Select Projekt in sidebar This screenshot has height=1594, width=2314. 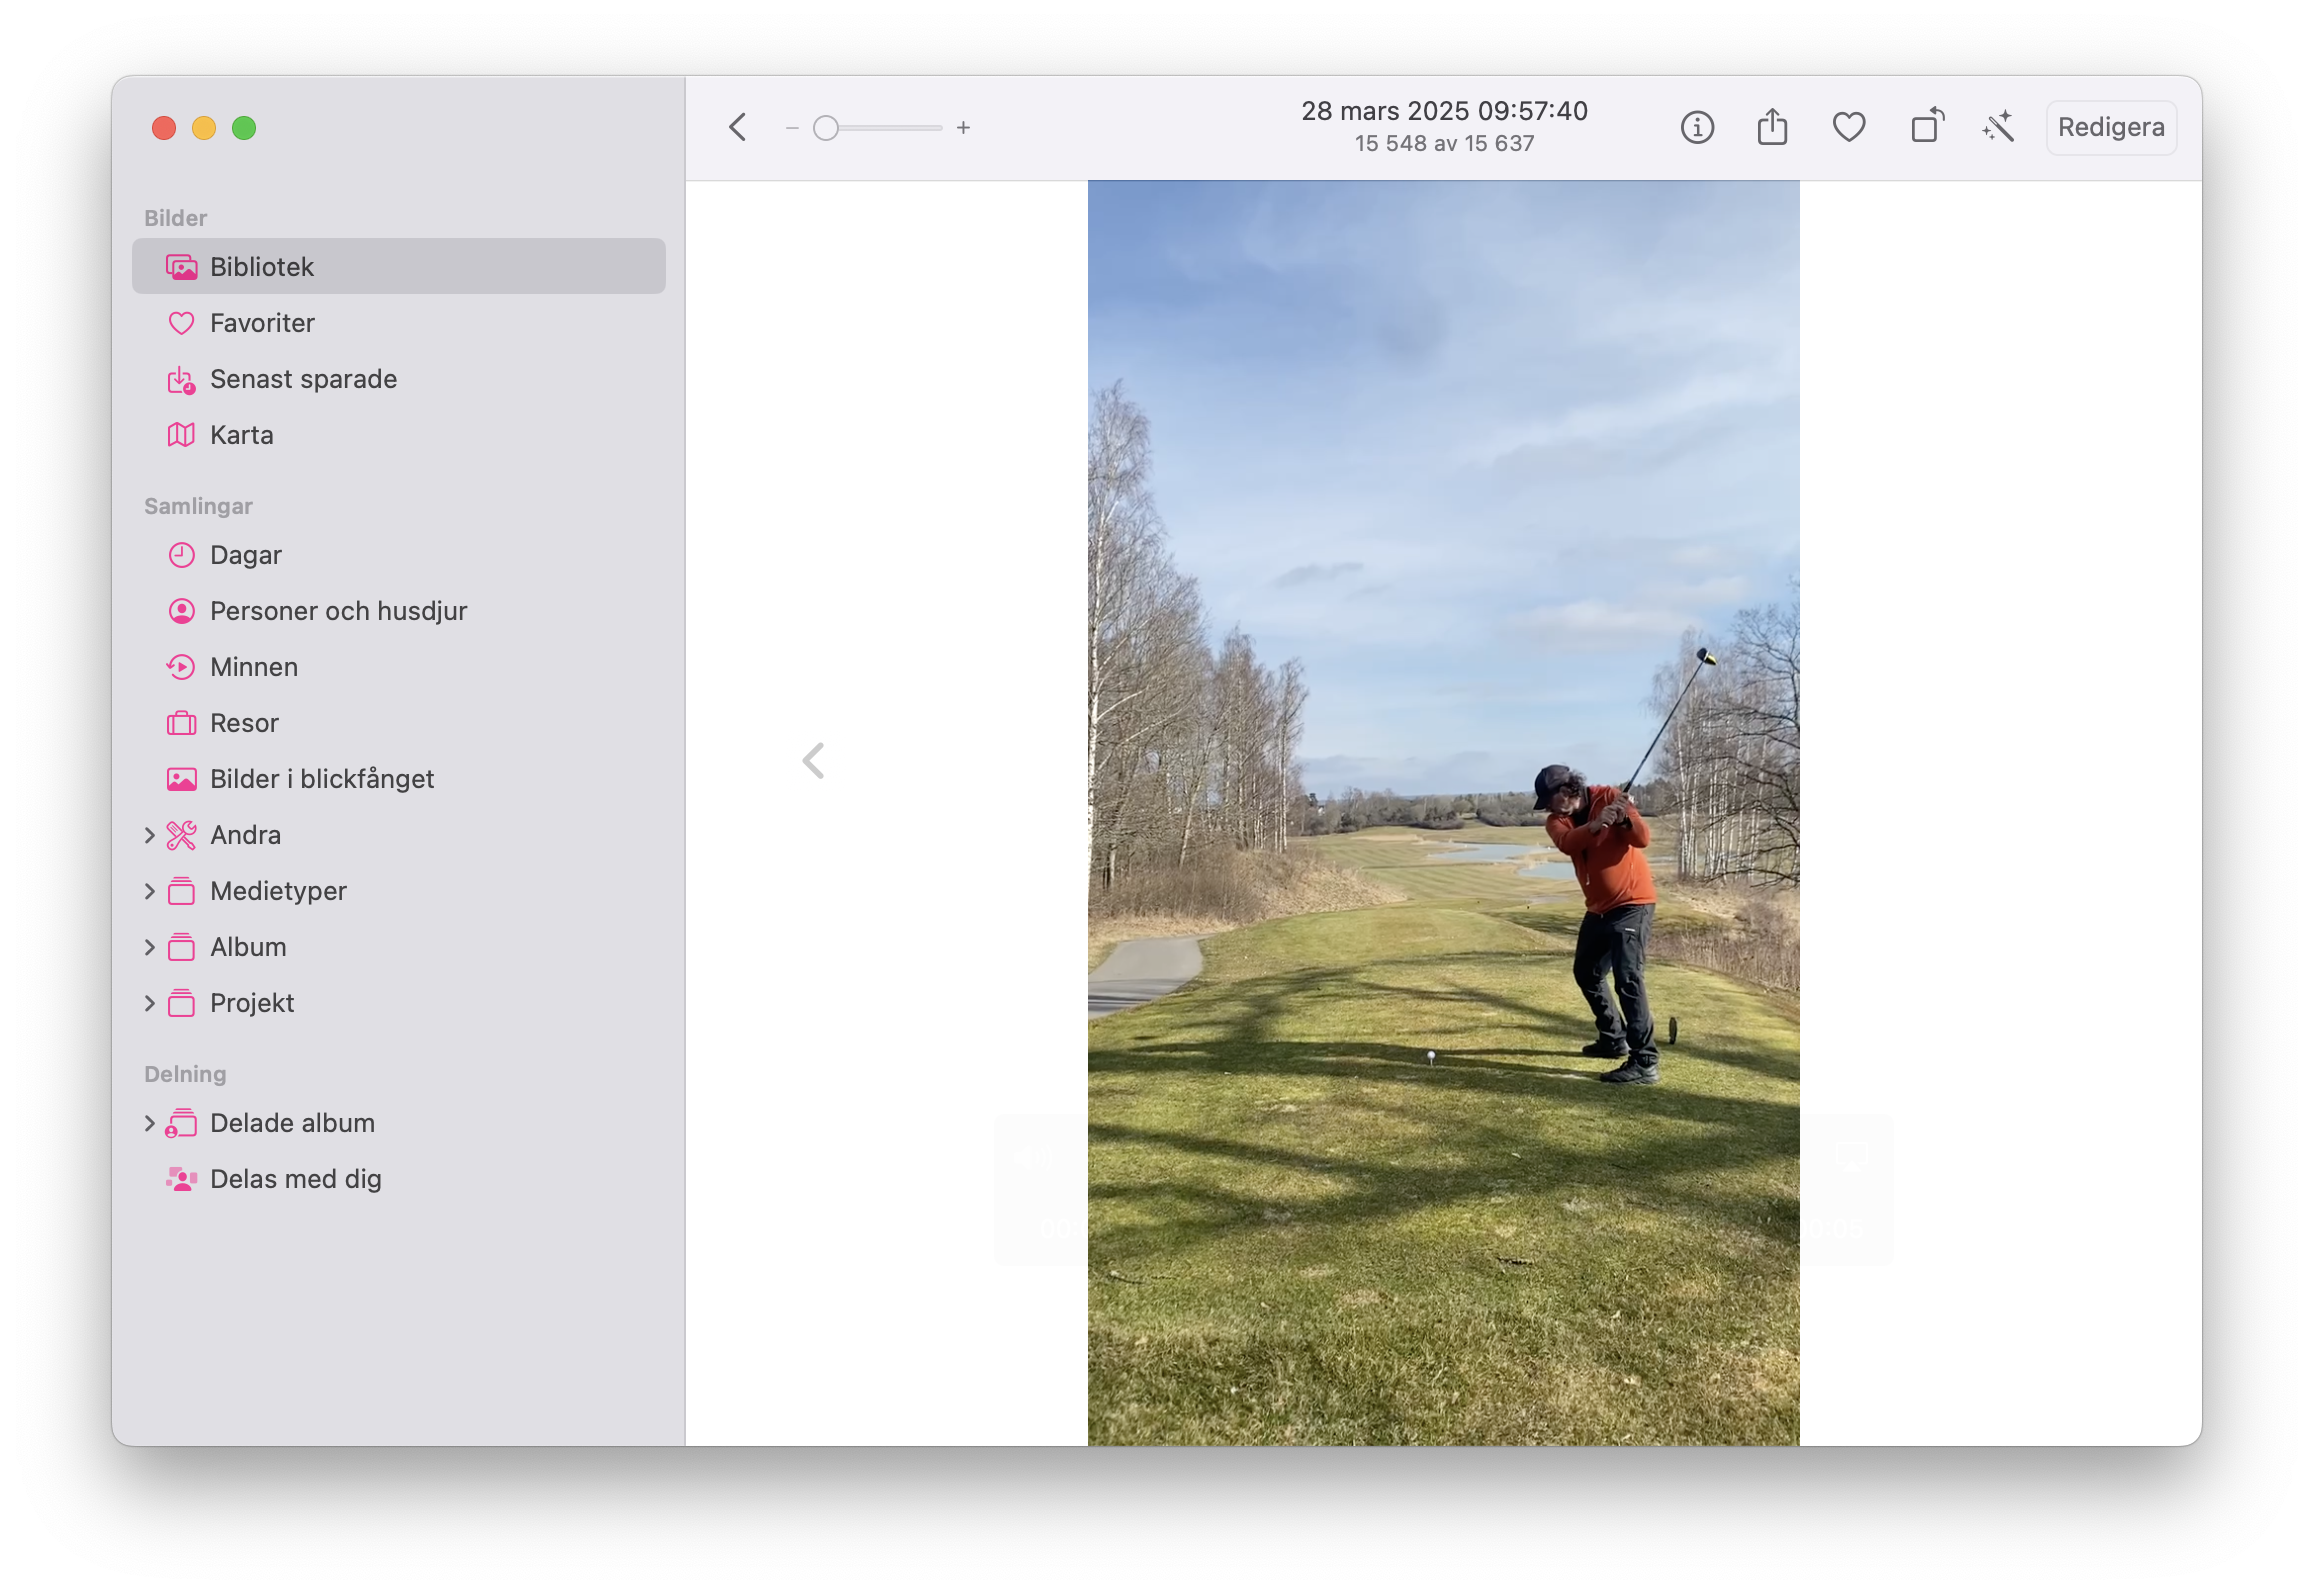(x=399, y=1003)
